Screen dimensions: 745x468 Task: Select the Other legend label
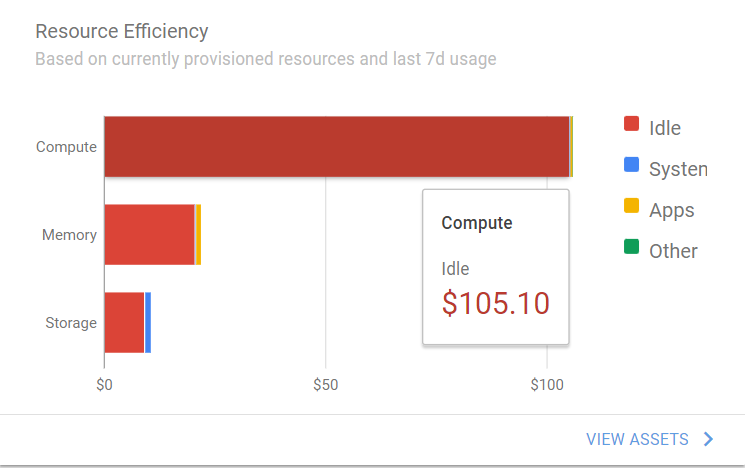point(673,251)
